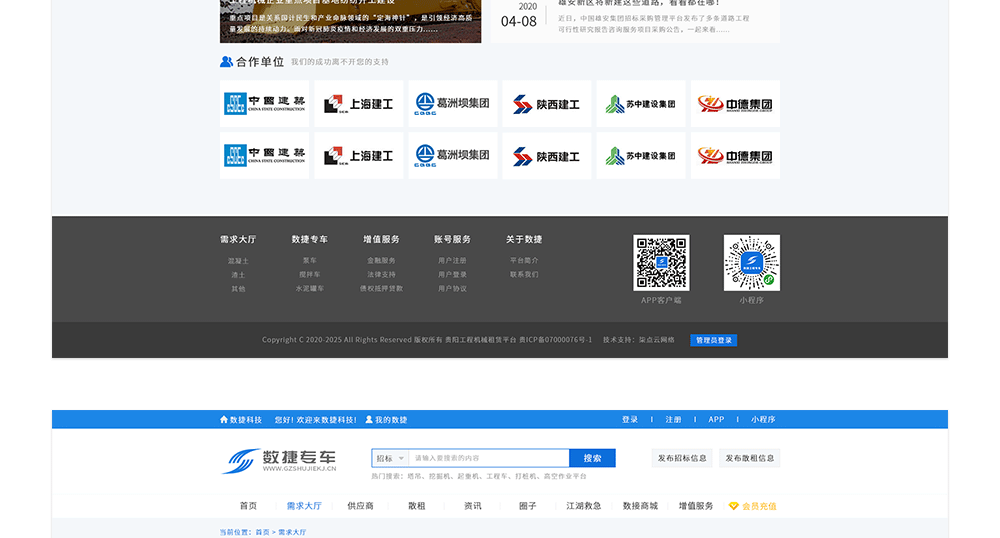Open the 江湖救急 navigation tab

click(x=584, y=506)
